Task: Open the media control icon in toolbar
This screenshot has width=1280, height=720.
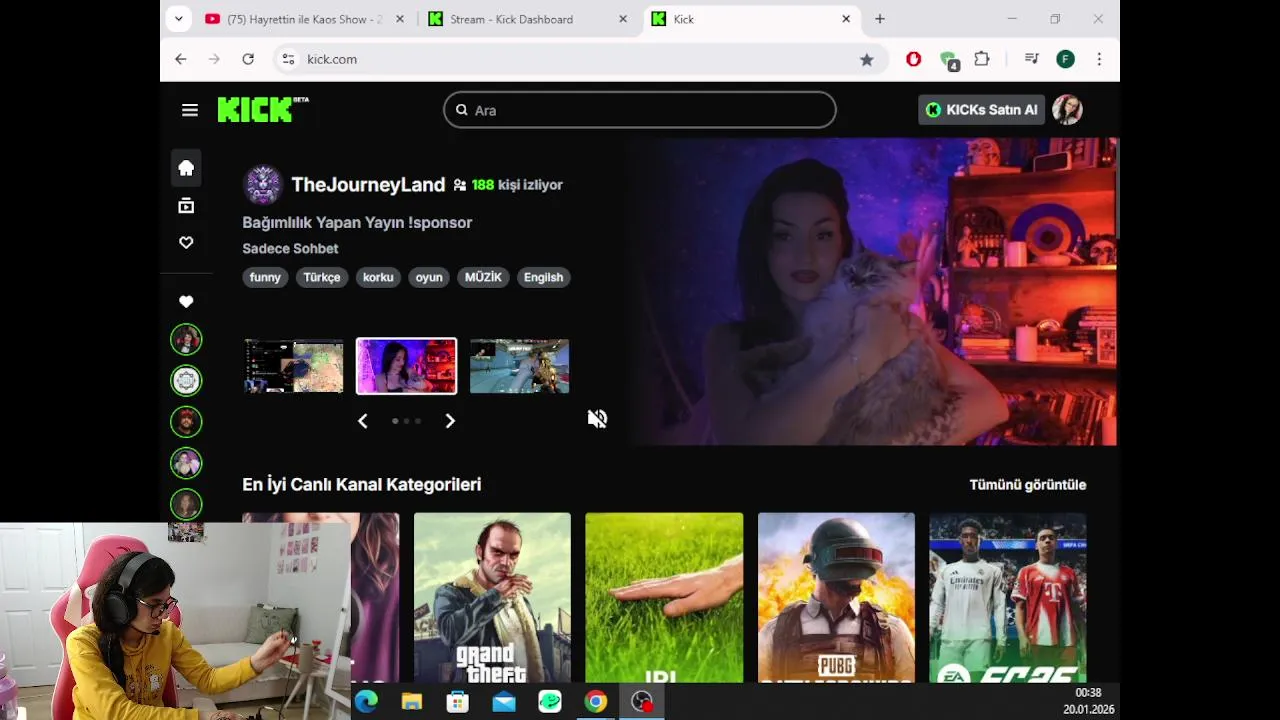Action: click(1031, 59)
